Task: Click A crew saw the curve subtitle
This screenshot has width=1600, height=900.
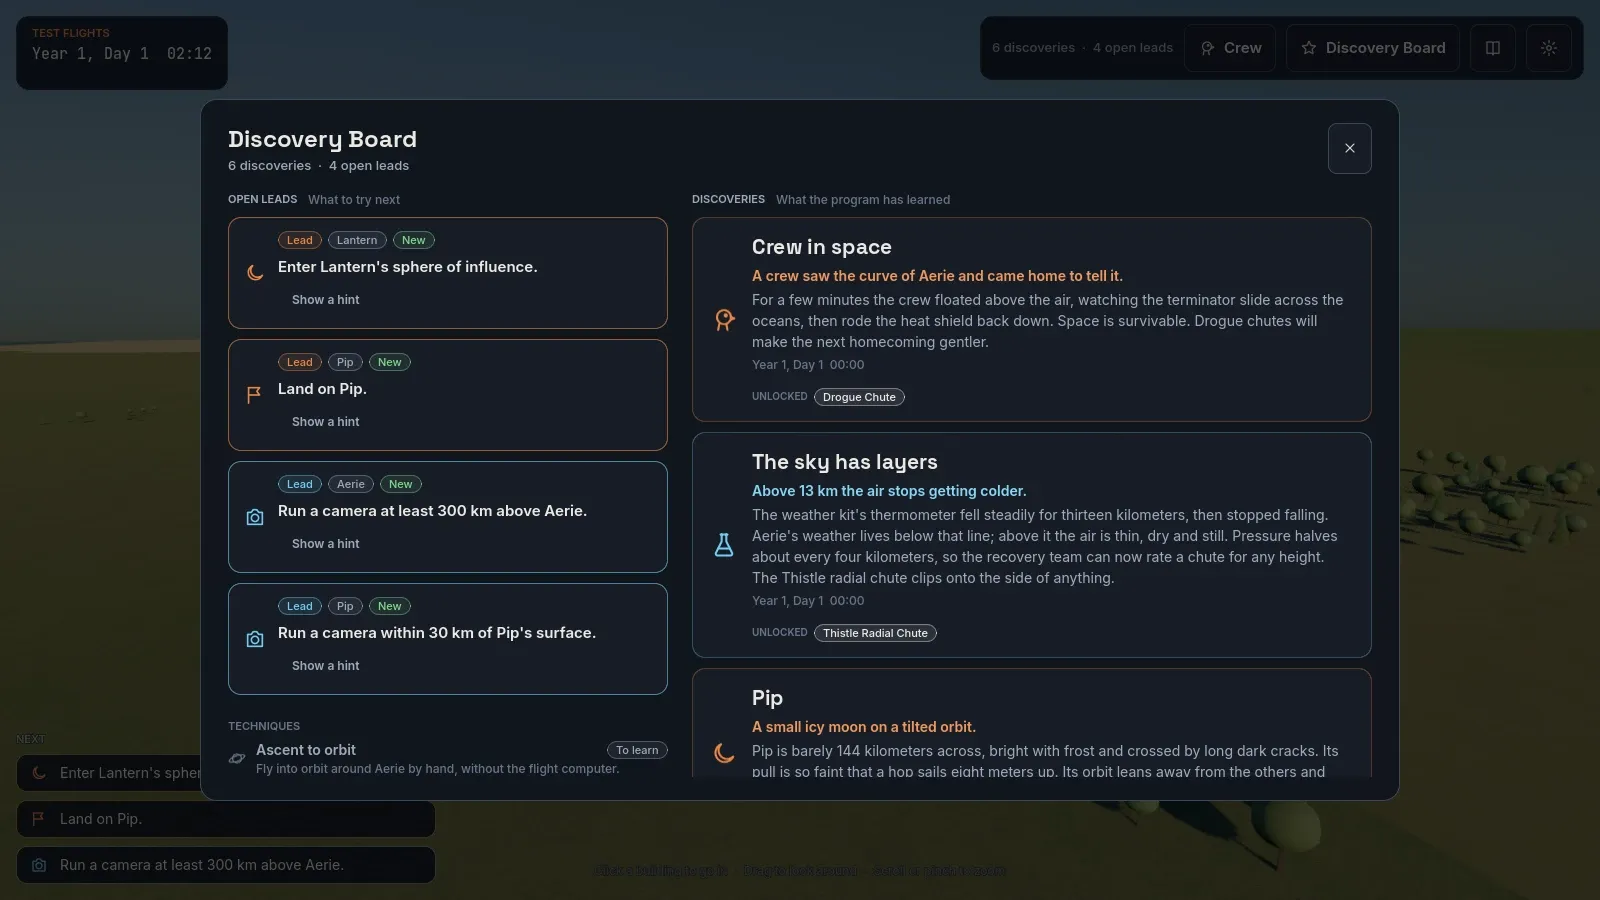Action: (937, 276)
